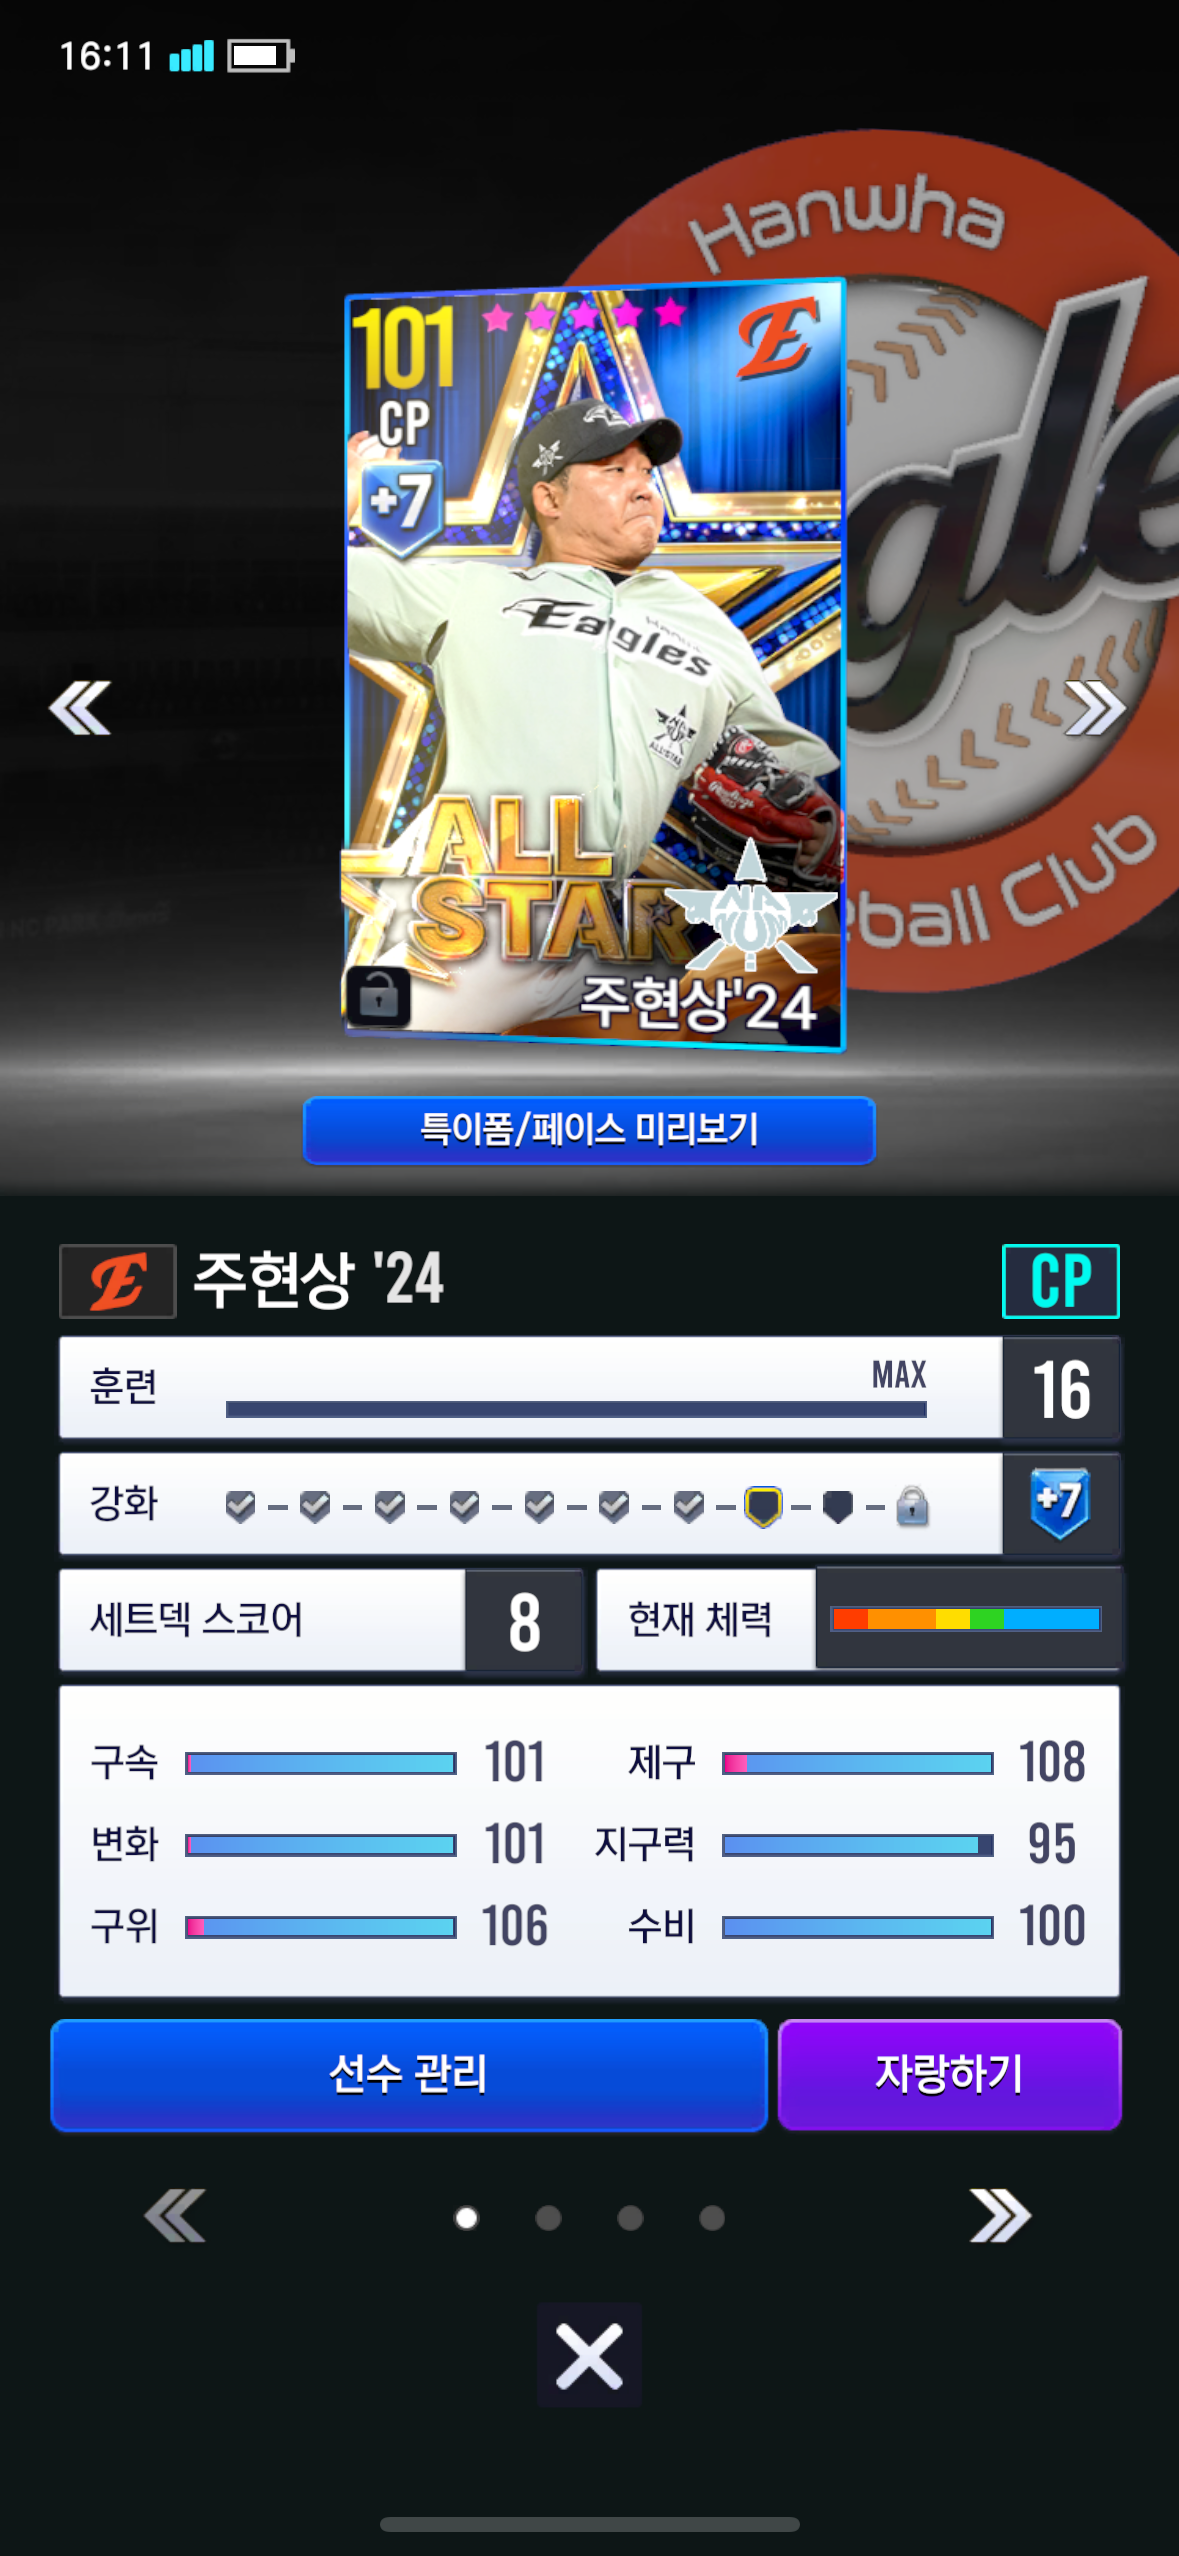The height and width of the screenshot is (2556, 1179).
Task: Tap the +7 shield badge on card
Action: coord(402,506)
